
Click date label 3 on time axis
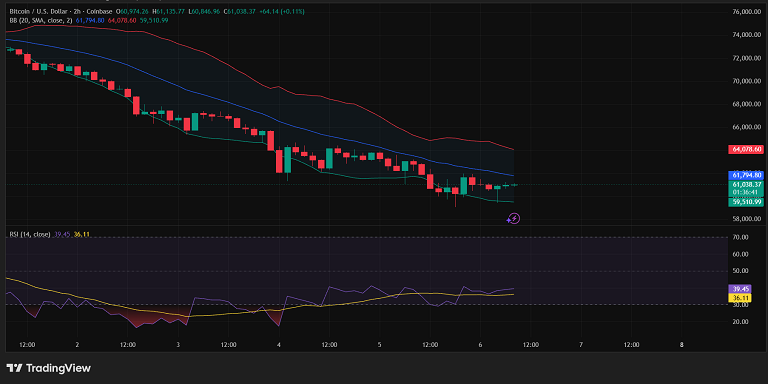pos(178,345)
